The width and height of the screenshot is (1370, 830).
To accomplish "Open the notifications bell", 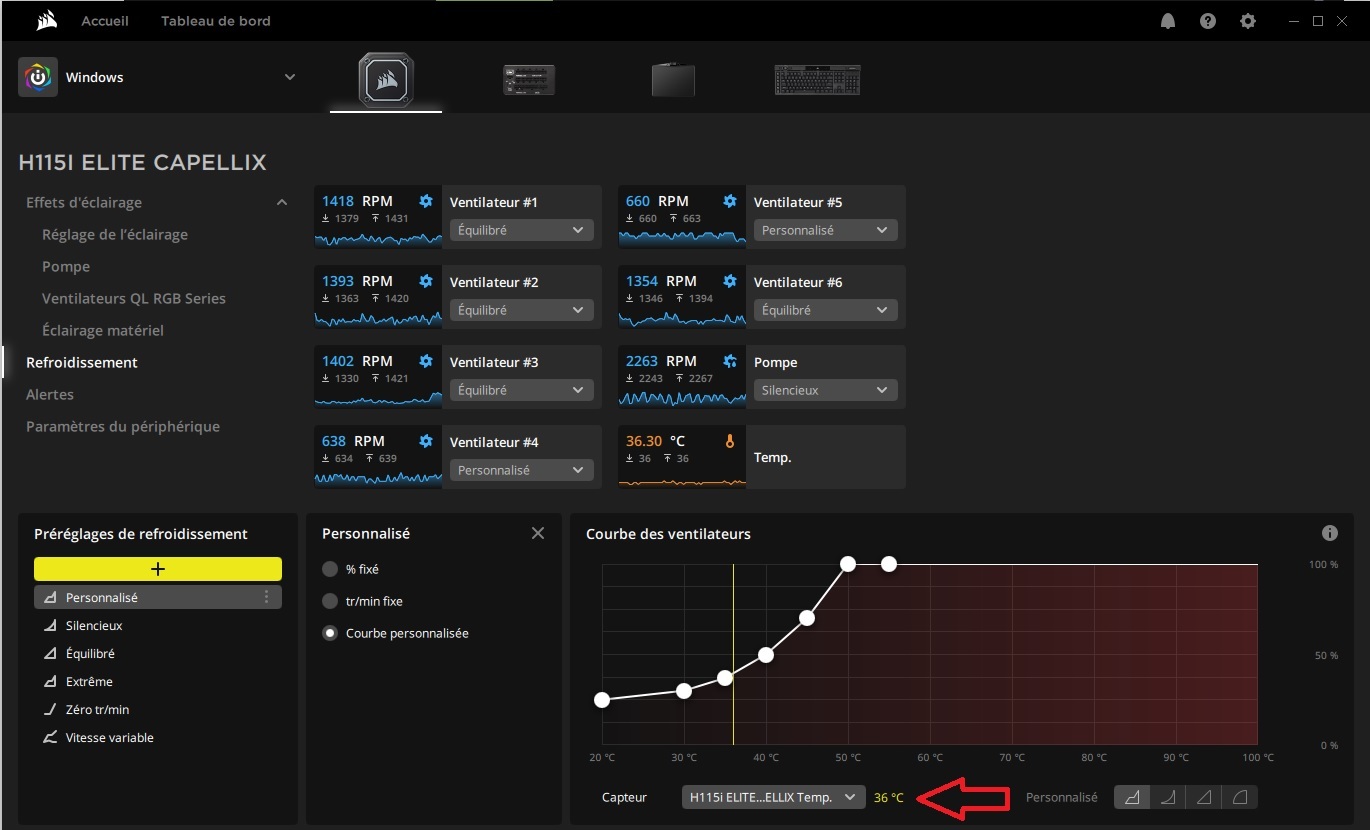I will tap(1168, 21).
